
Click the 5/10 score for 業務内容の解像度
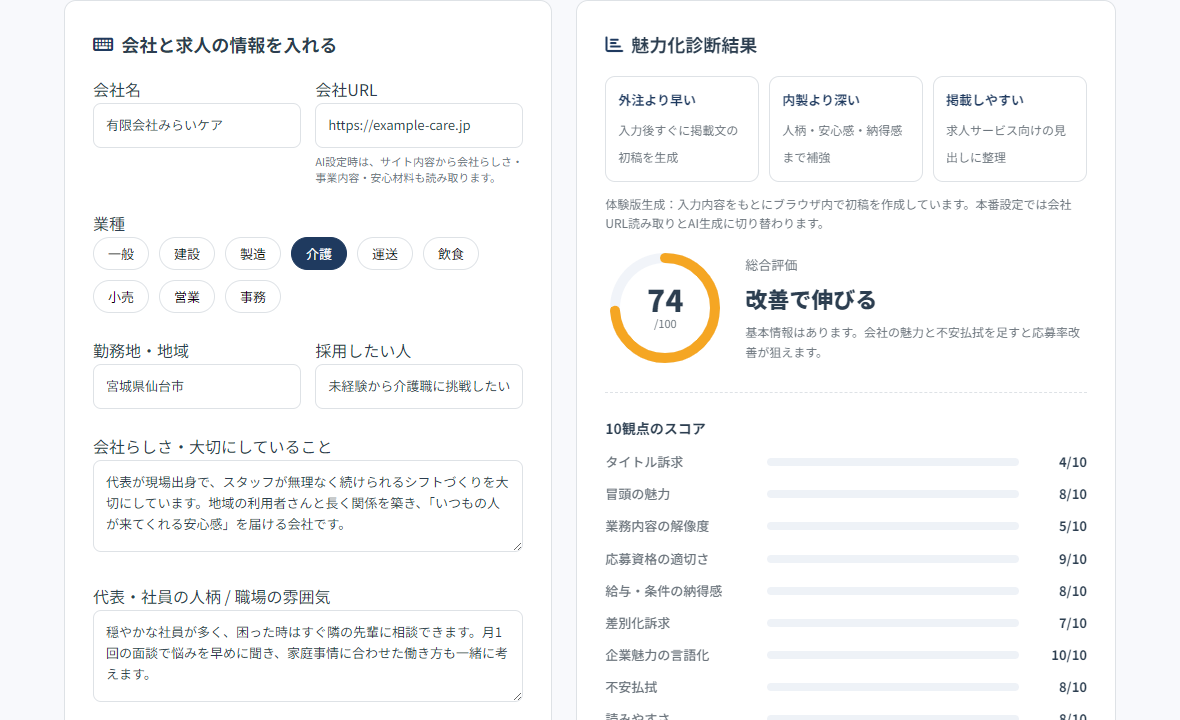coord(1072,527)
